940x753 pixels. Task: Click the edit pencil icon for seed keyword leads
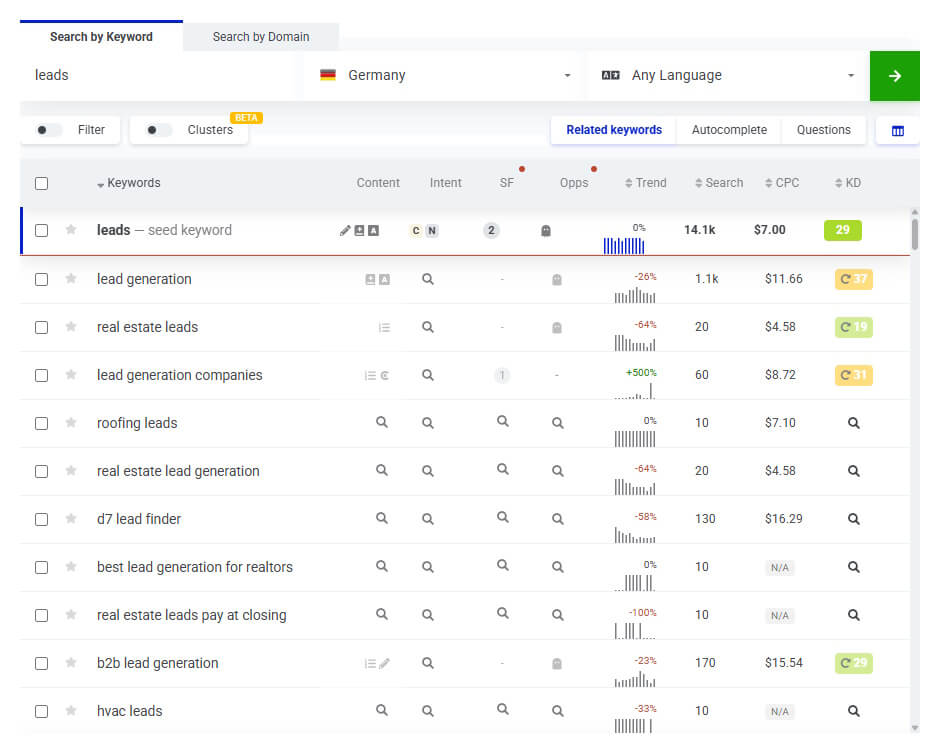[344, 229]
